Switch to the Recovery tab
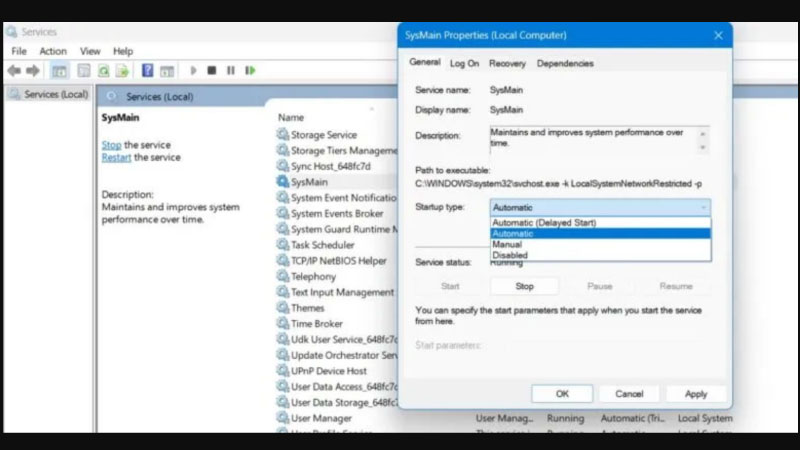 tap(507, 64)
